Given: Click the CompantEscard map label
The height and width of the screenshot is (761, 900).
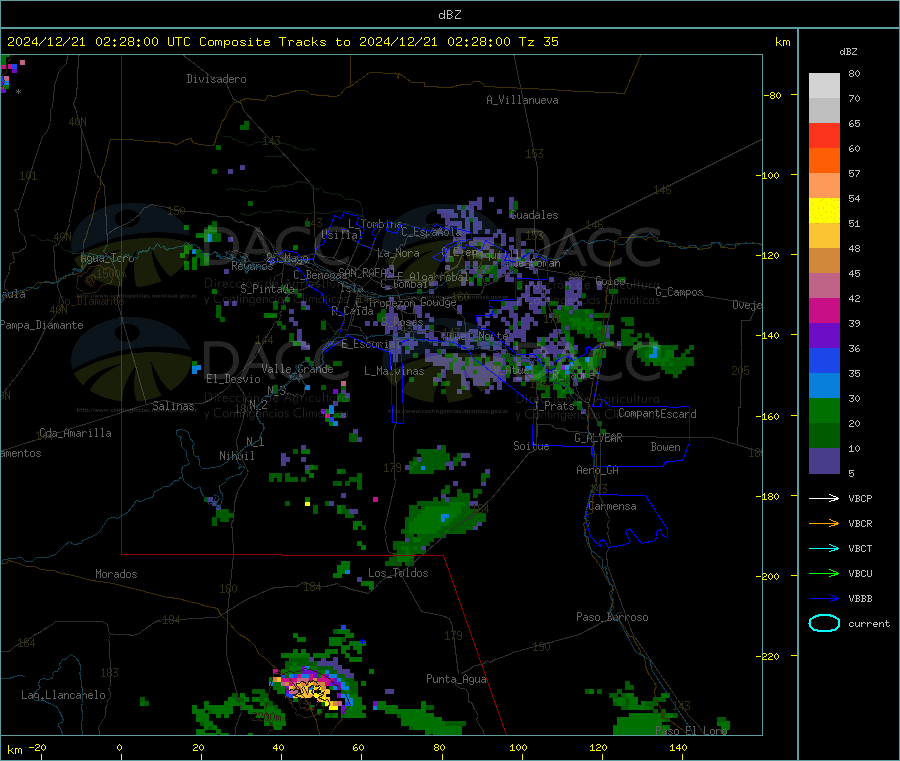Looking at the screenshot, I should click(x=657, y=414).
